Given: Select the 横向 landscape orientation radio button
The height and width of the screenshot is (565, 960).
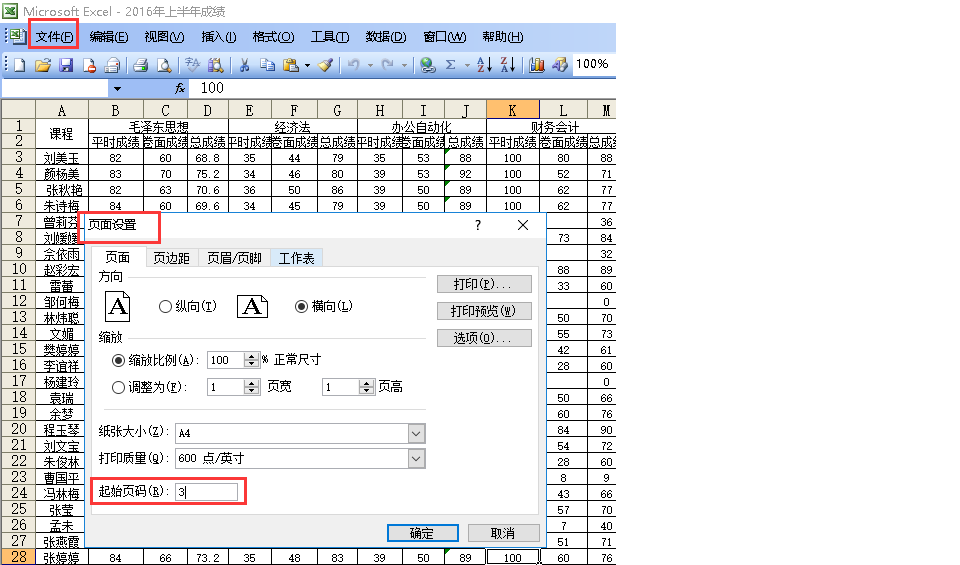Looking at the screenshot, I should (301, 307).
